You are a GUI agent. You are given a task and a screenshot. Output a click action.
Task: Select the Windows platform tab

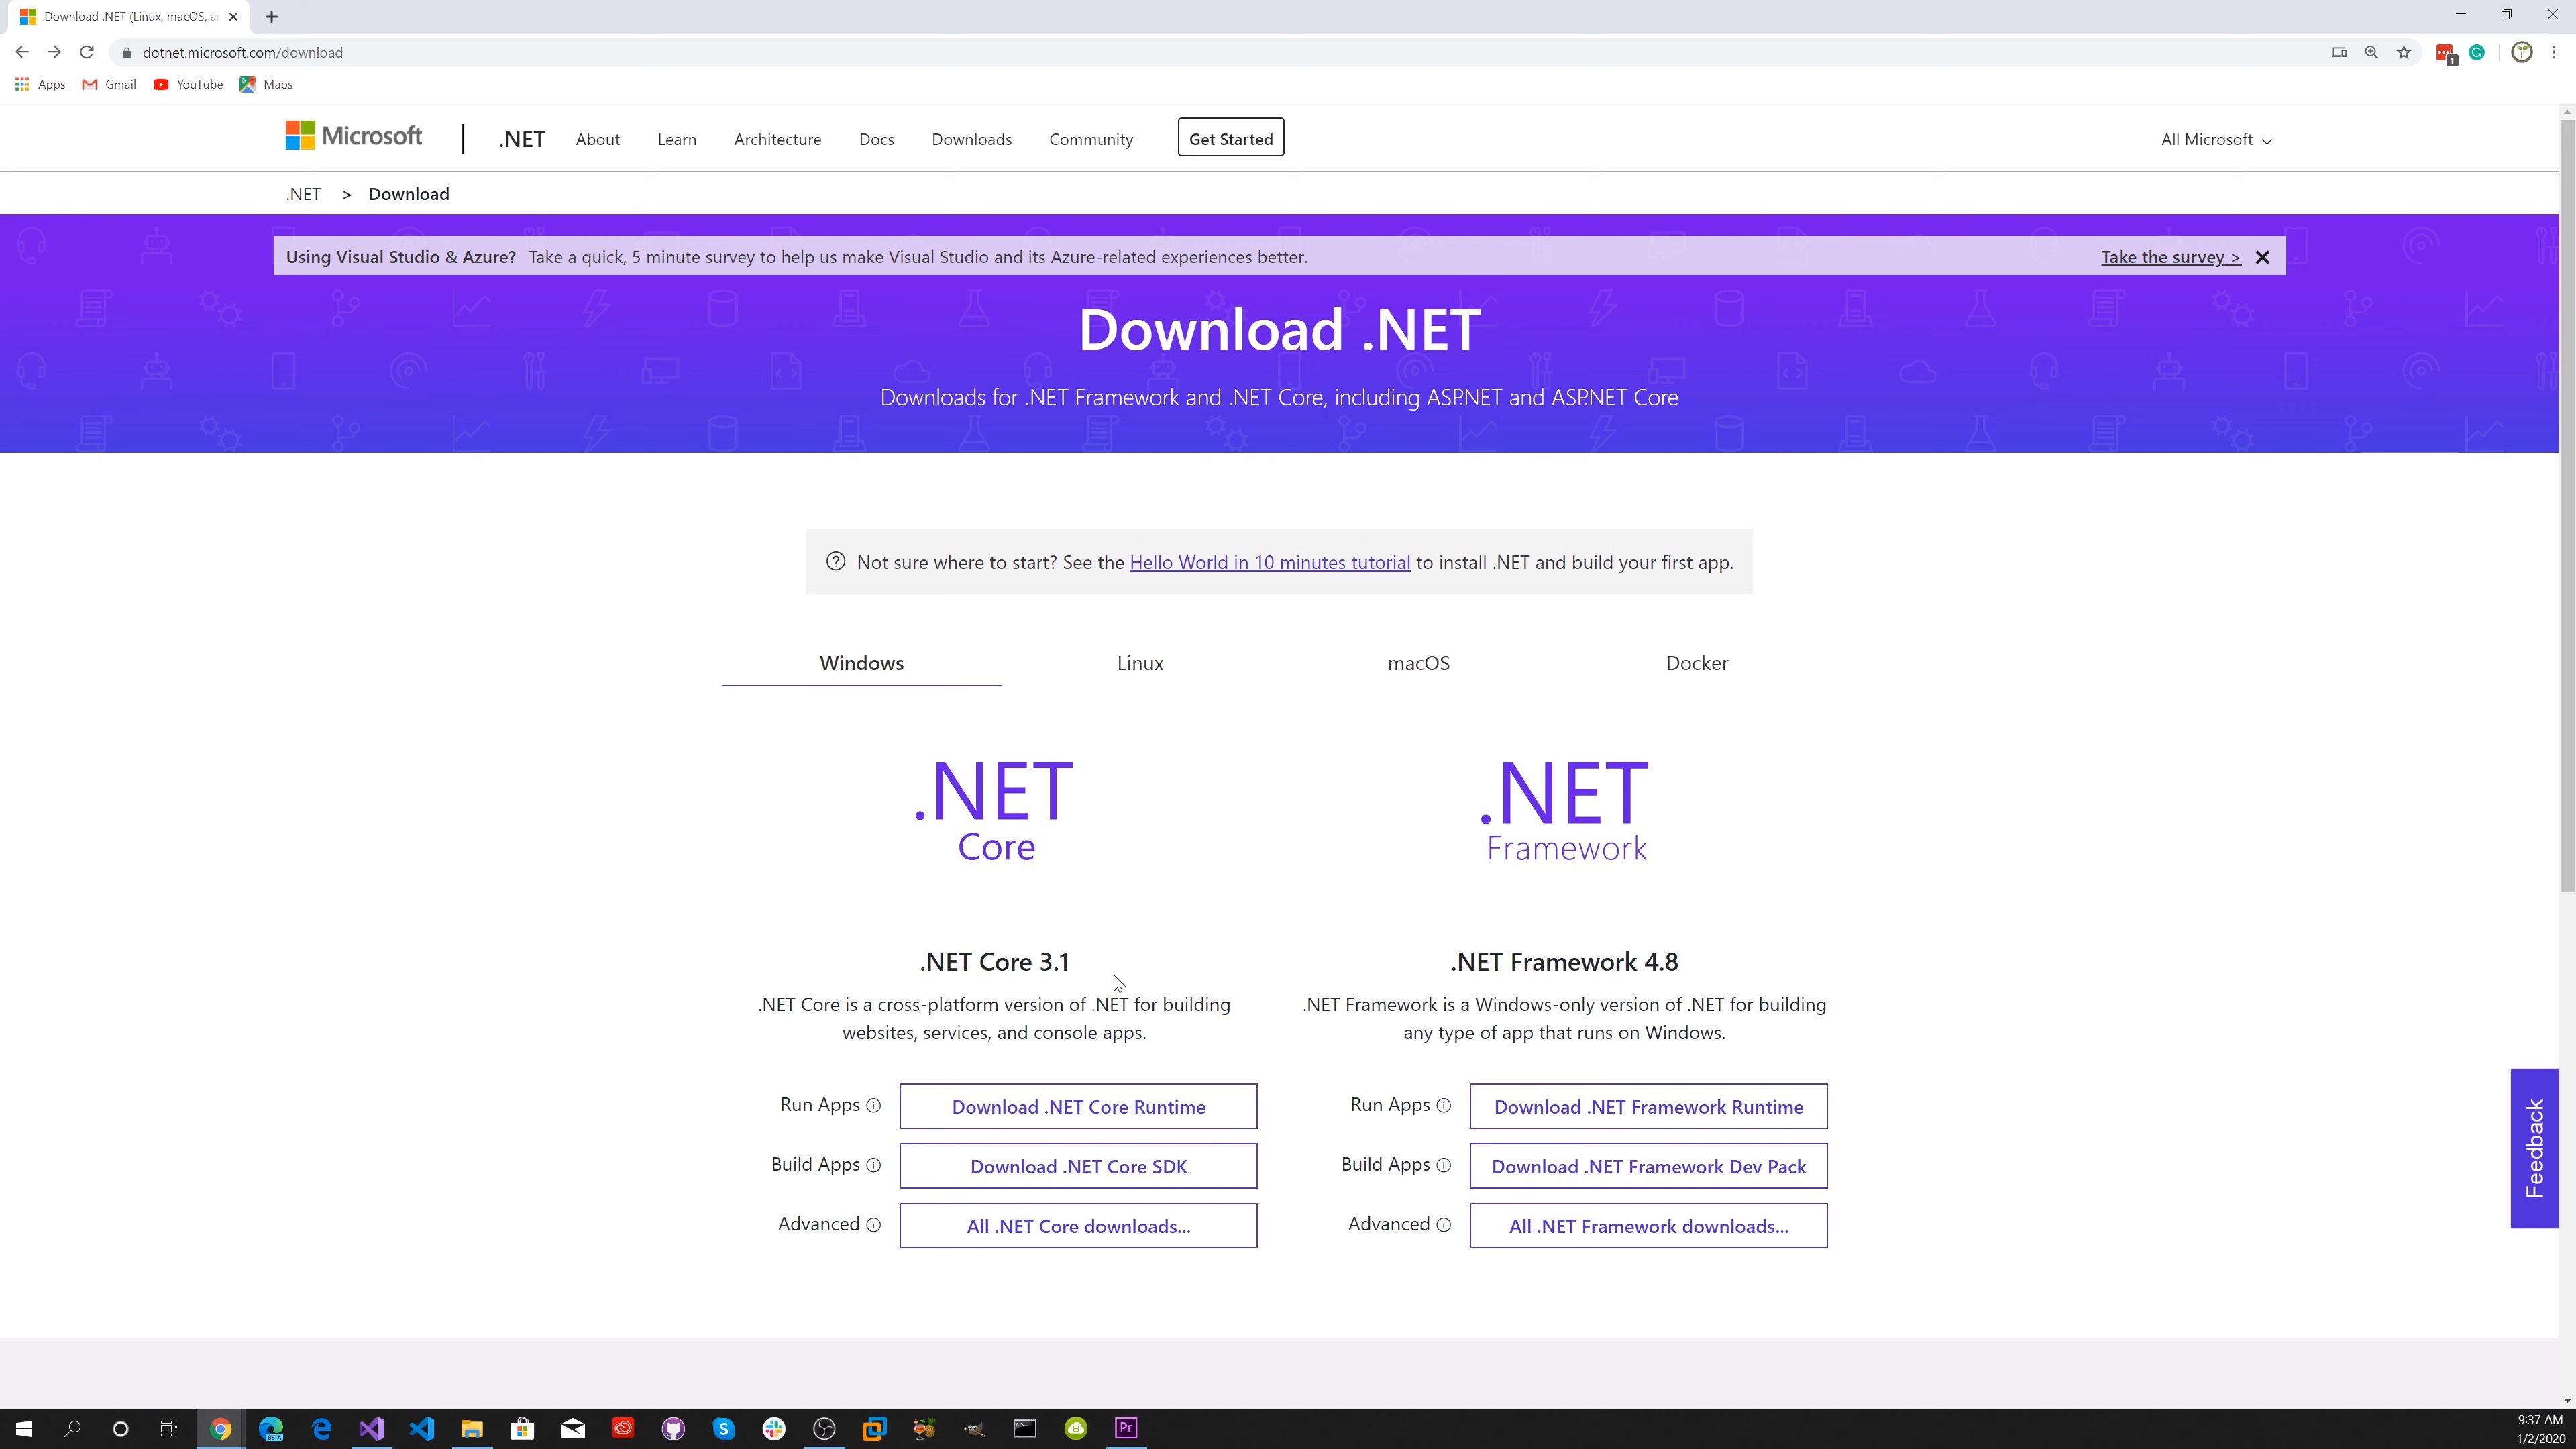click(x=861, y=663)
